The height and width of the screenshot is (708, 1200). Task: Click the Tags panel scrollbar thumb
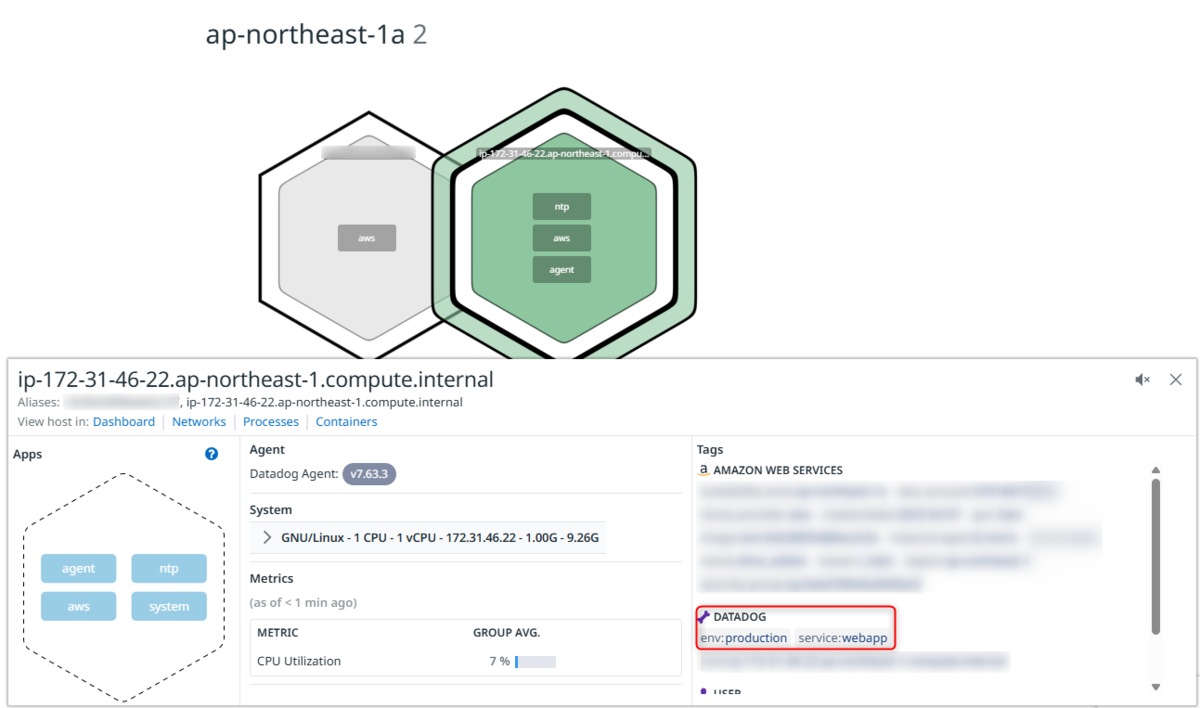click(x=1156, y=556)
